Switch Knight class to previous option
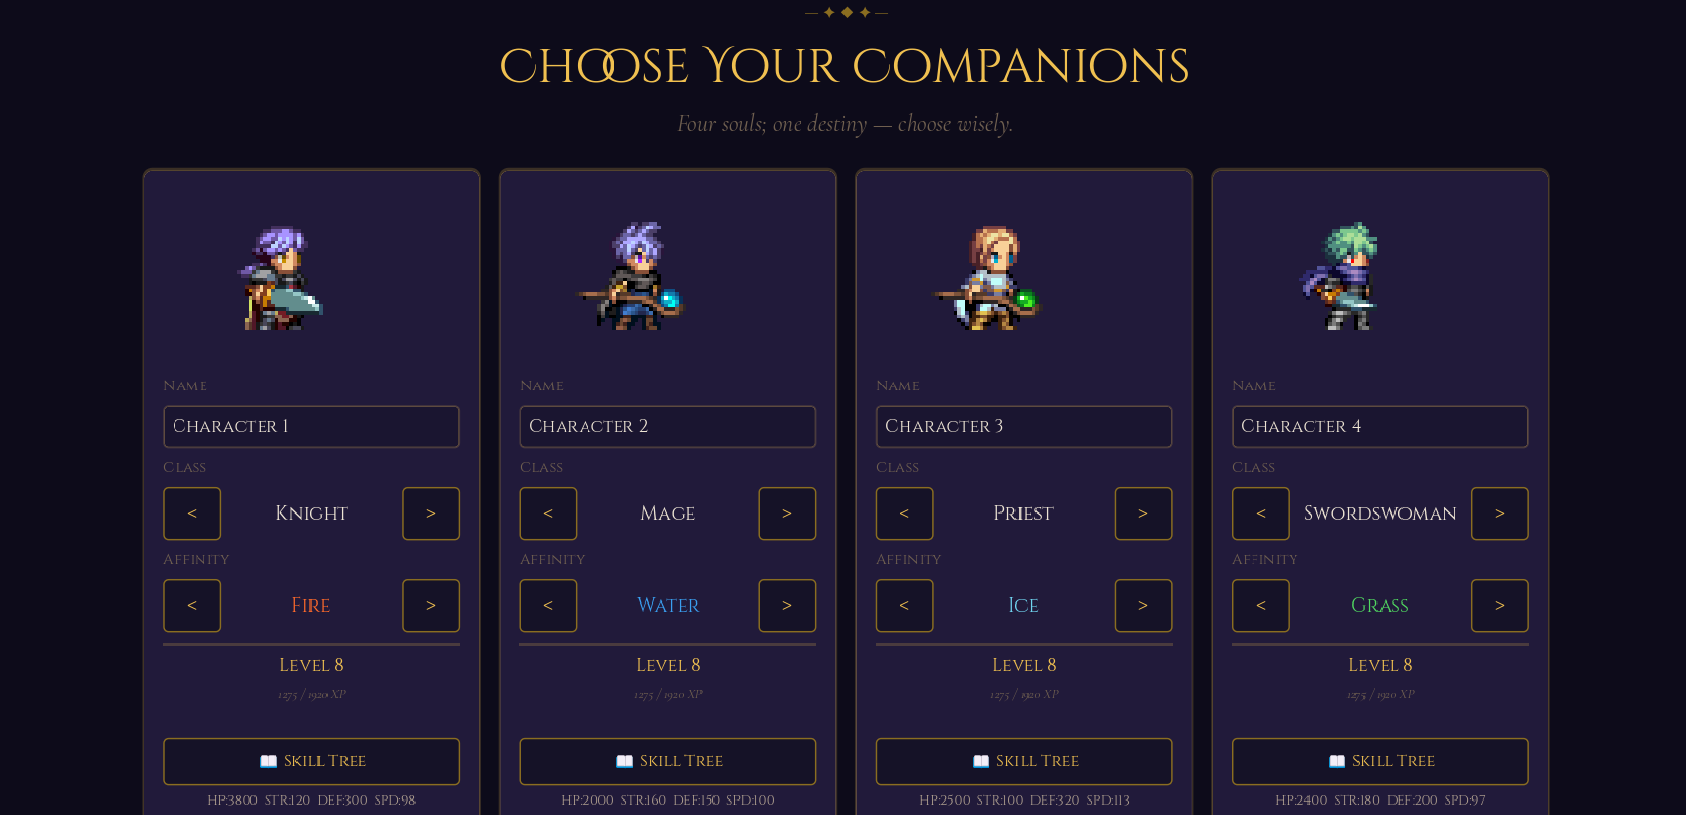 coord(192,513)
